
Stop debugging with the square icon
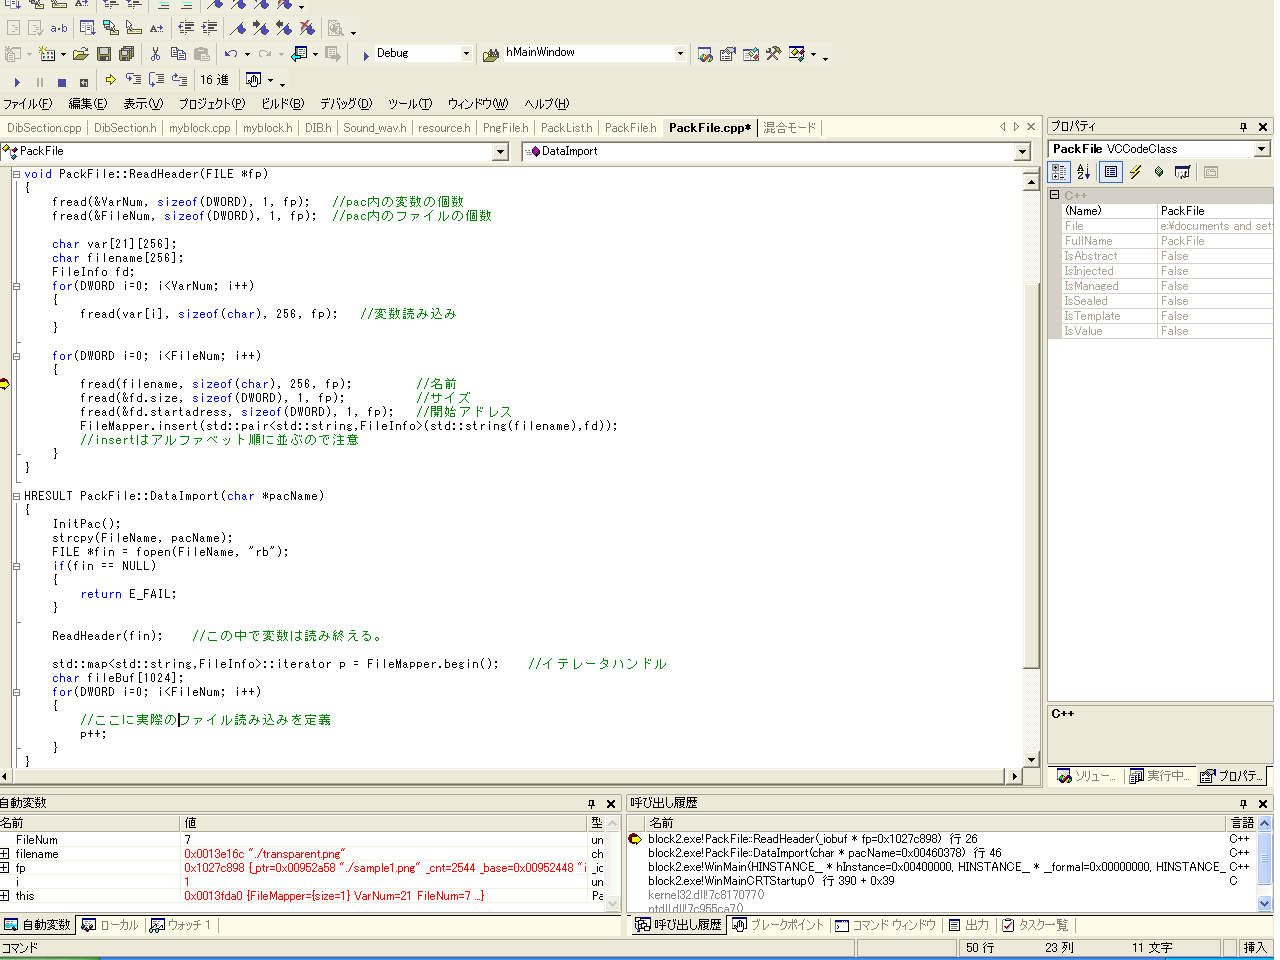pos(62,82)
